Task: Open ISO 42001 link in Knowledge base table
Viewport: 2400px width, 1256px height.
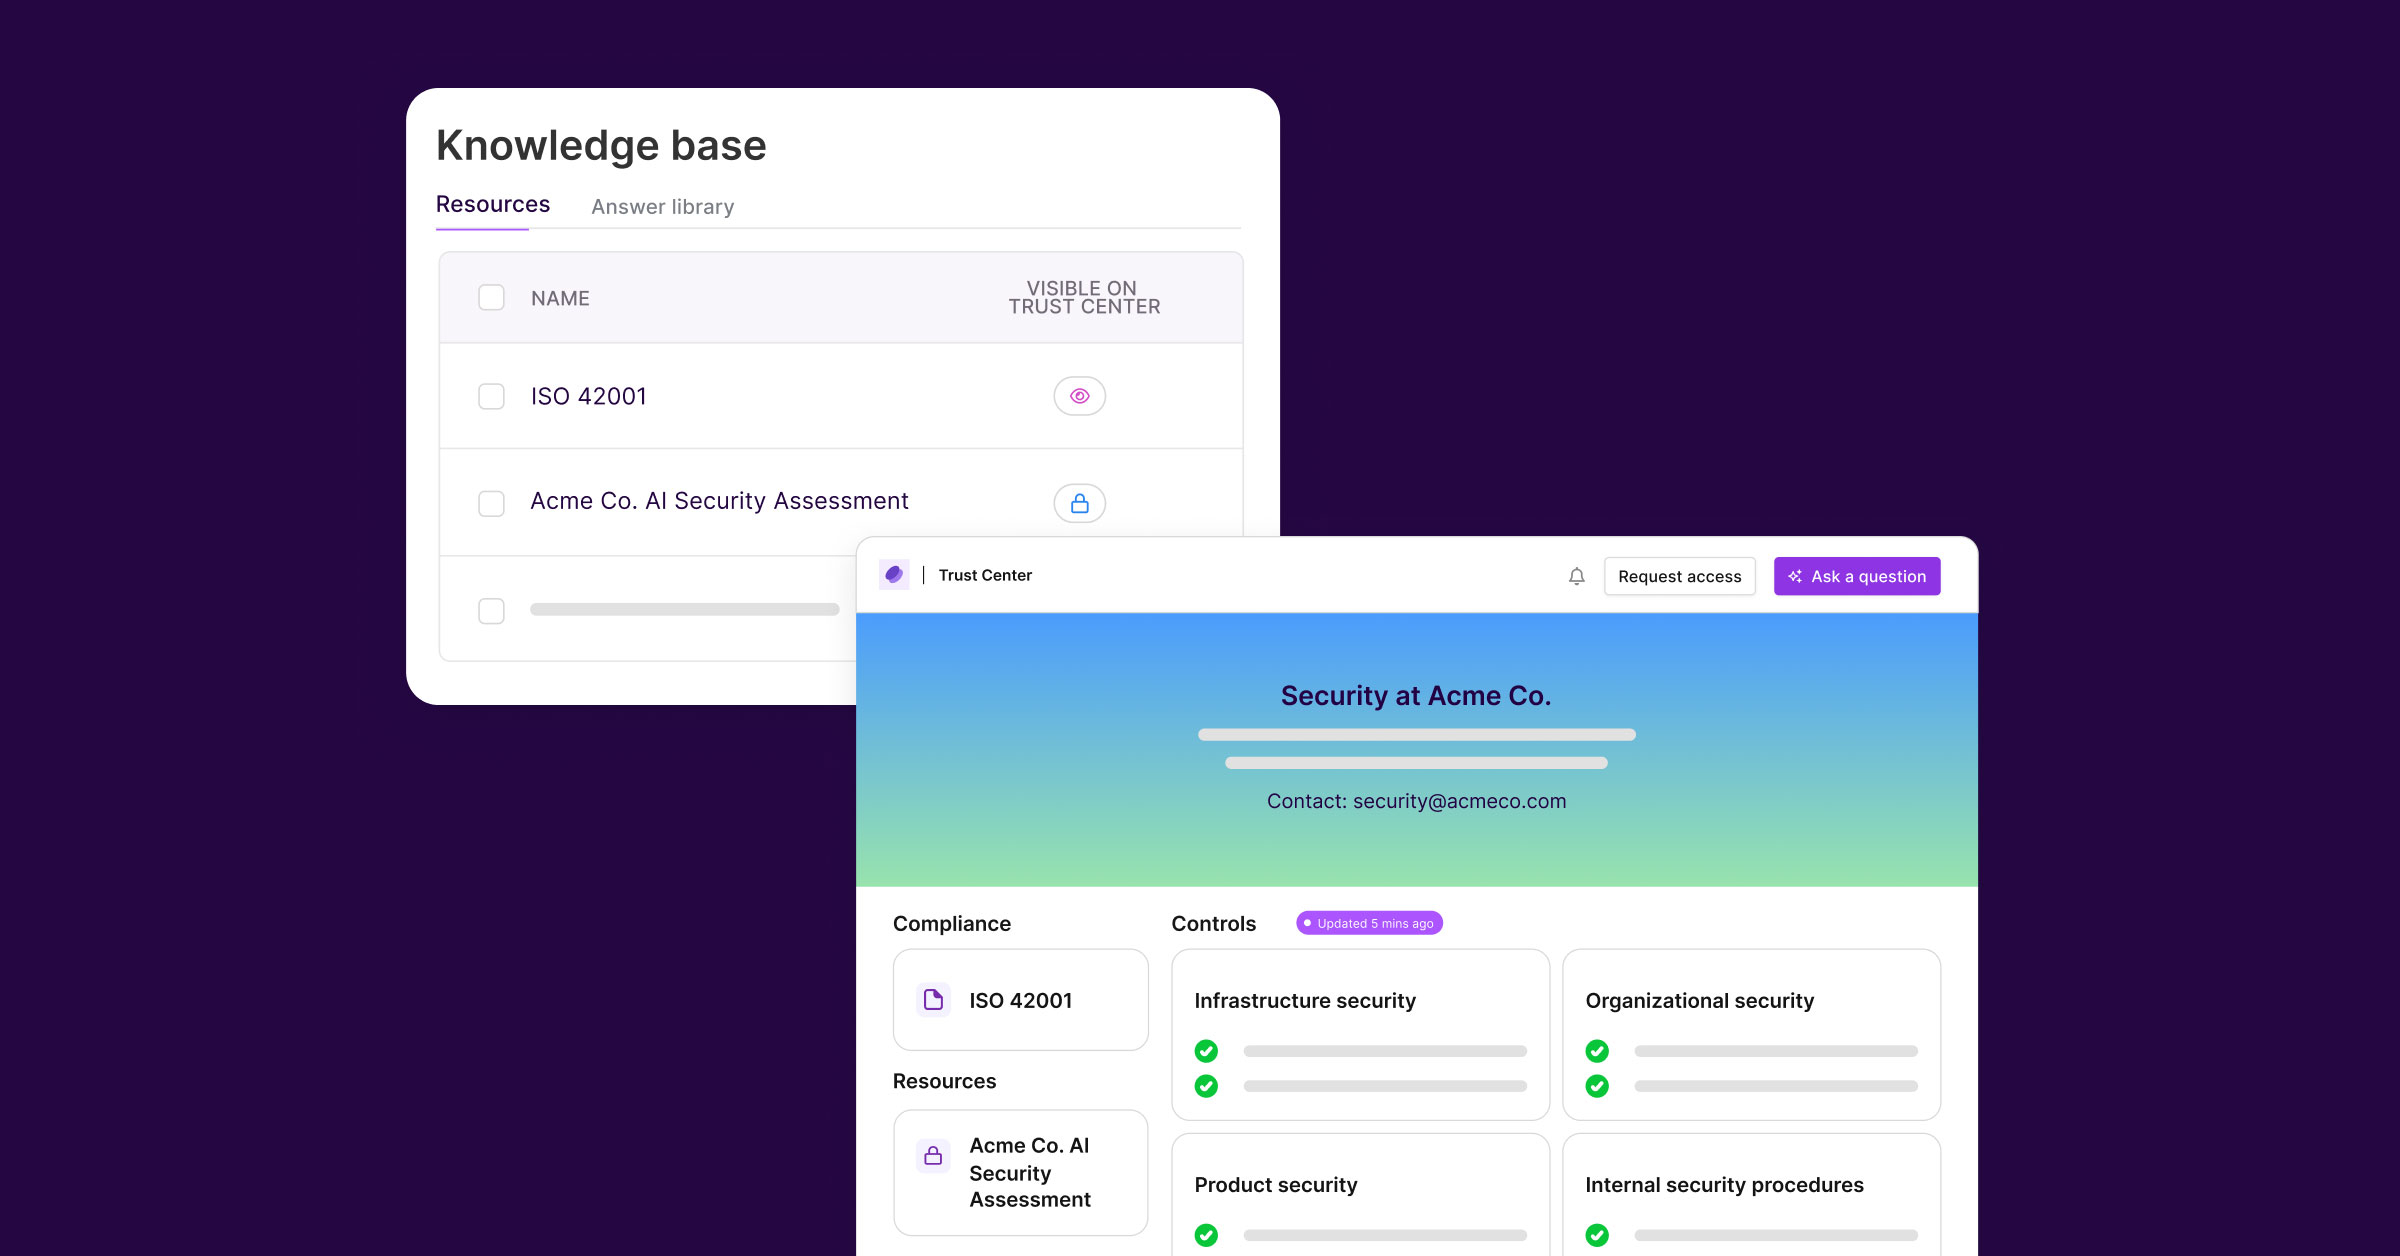Action: (588, 396)
